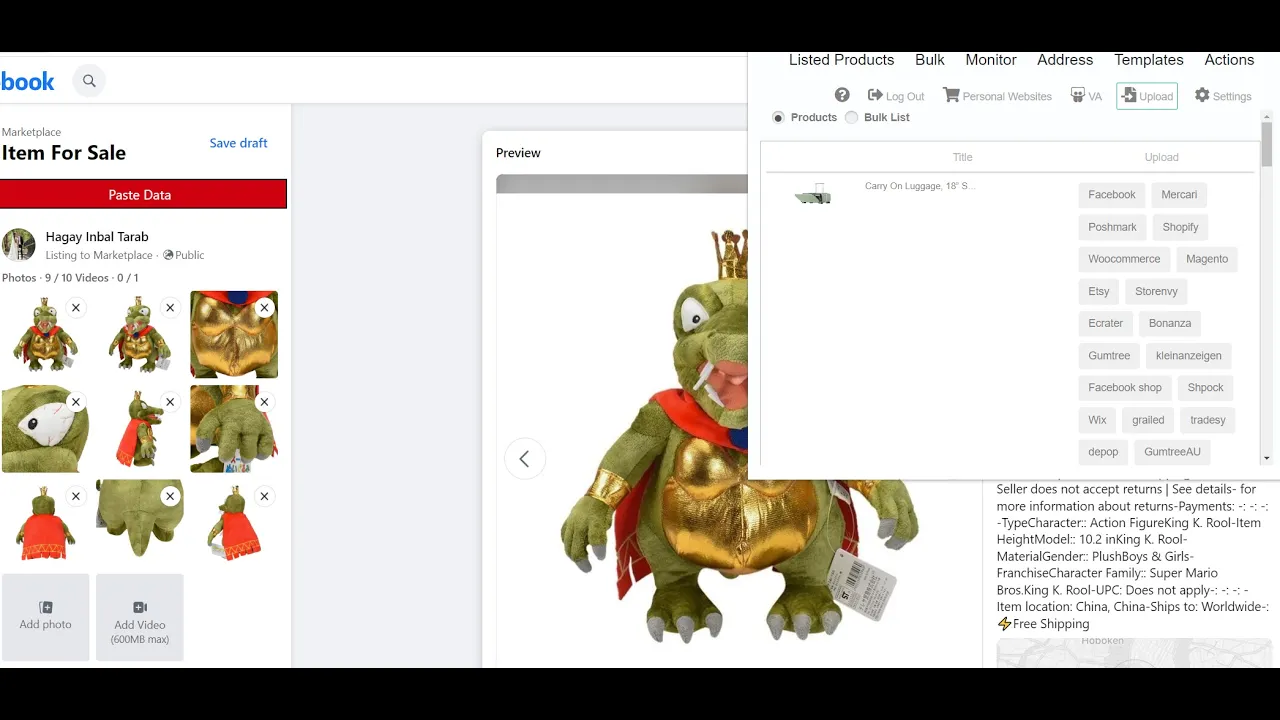Screen dimensions: 1280x720
Task: Remove red cape back view photo
Action: pyautogui.click(x=76, y=496)
